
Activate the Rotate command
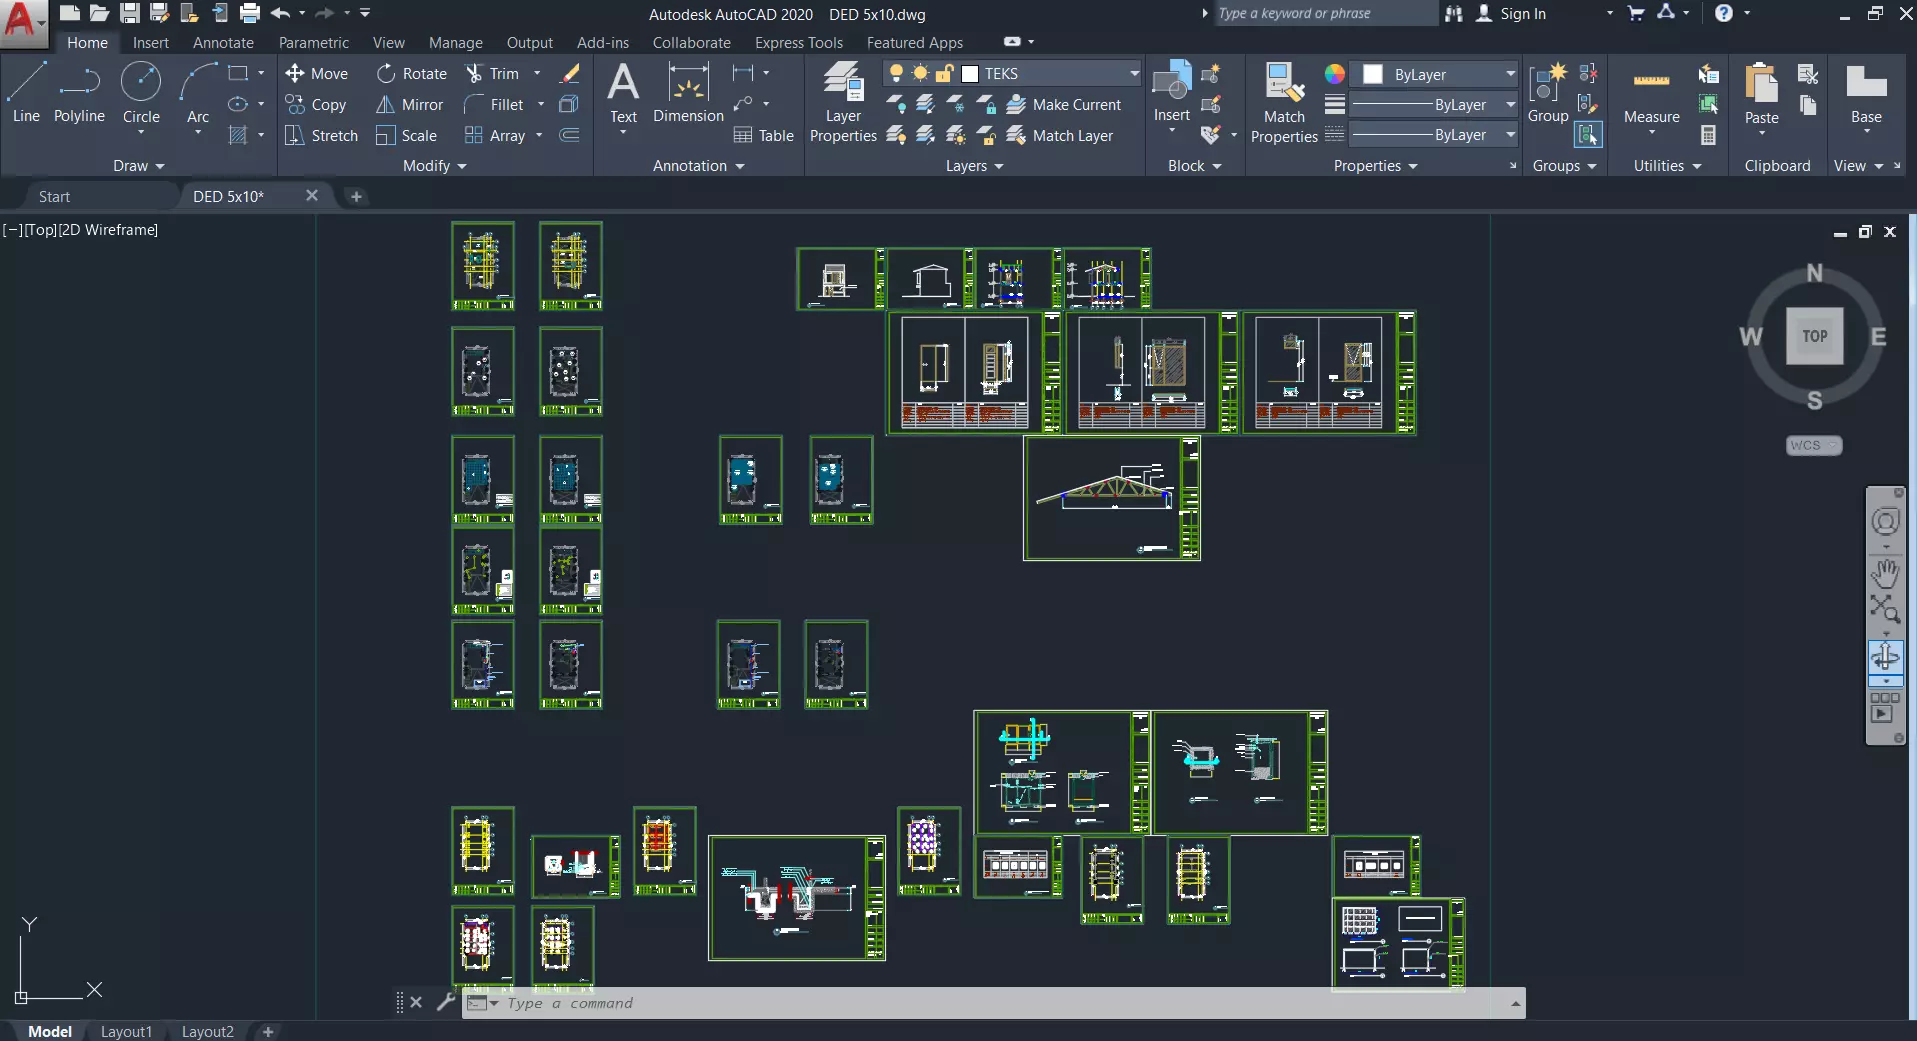(x=411, y=73)
